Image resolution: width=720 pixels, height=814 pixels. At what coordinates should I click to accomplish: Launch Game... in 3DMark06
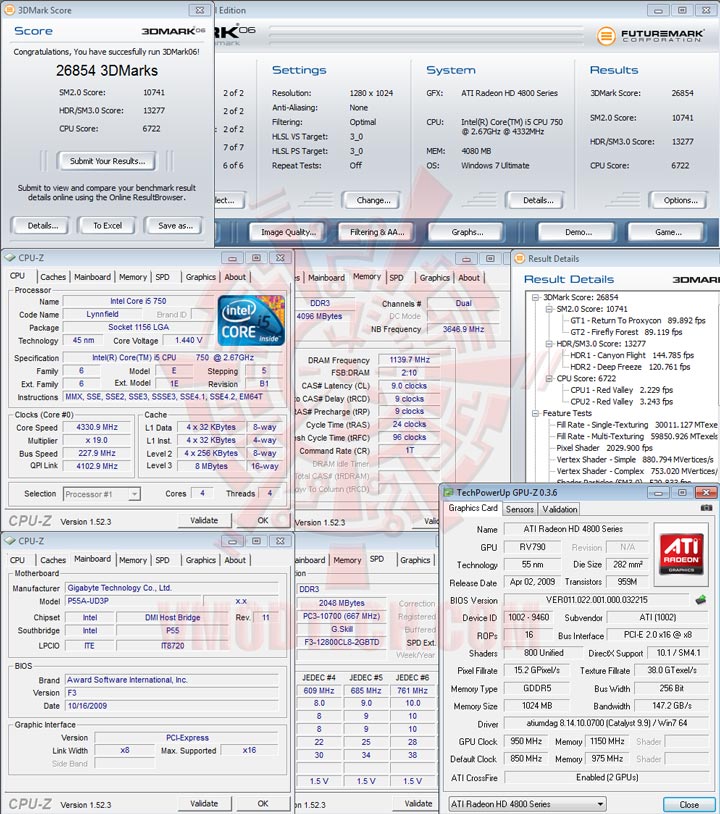pyautogui.click(x=668, y=232)
